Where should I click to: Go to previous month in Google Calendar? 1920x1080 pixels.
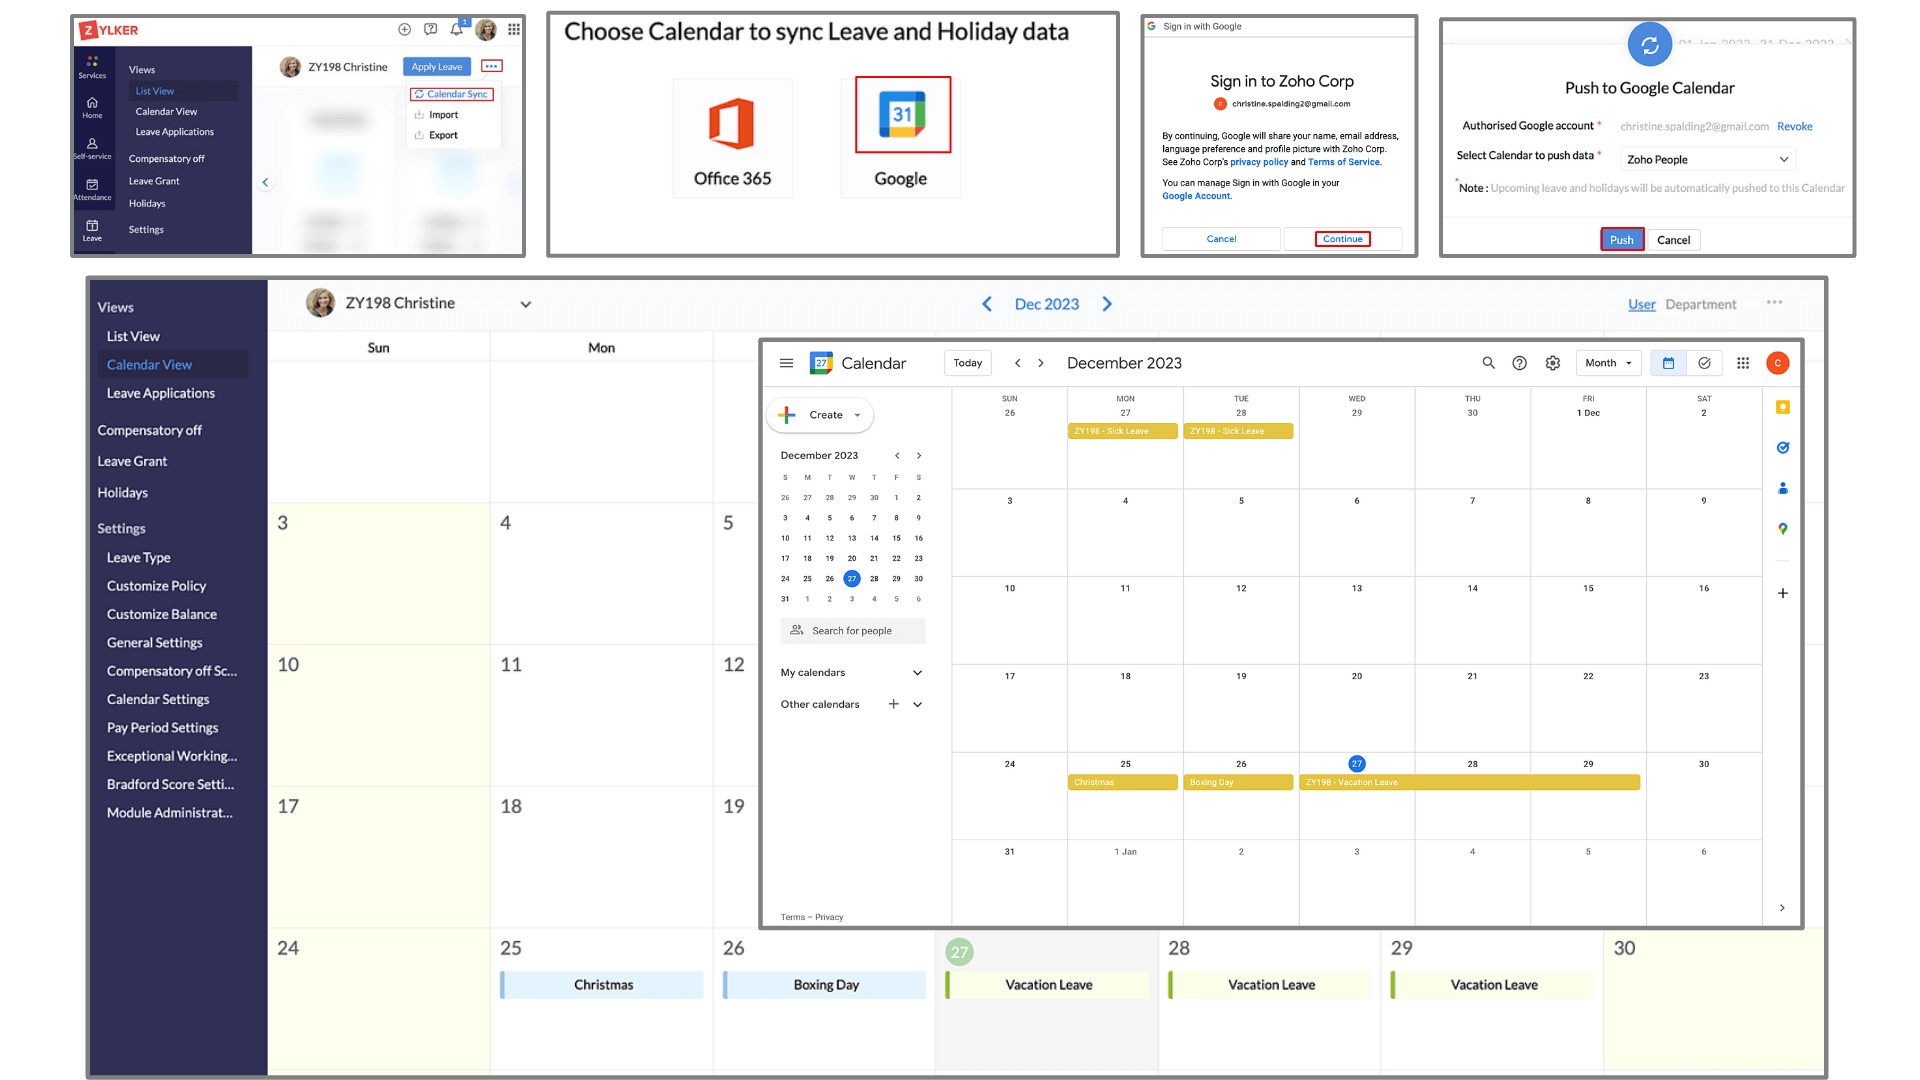1017,363
